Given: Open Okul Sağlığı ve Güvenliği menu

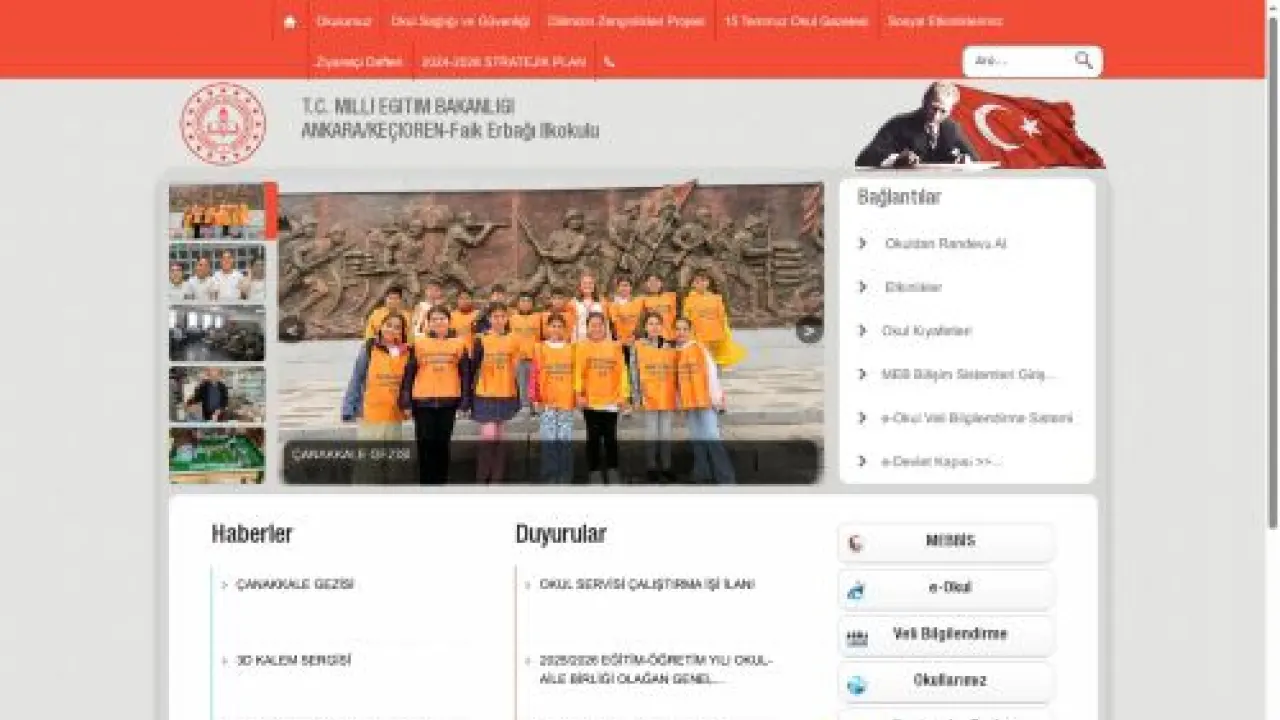Looking at the screenshot, I should [460, 21].
